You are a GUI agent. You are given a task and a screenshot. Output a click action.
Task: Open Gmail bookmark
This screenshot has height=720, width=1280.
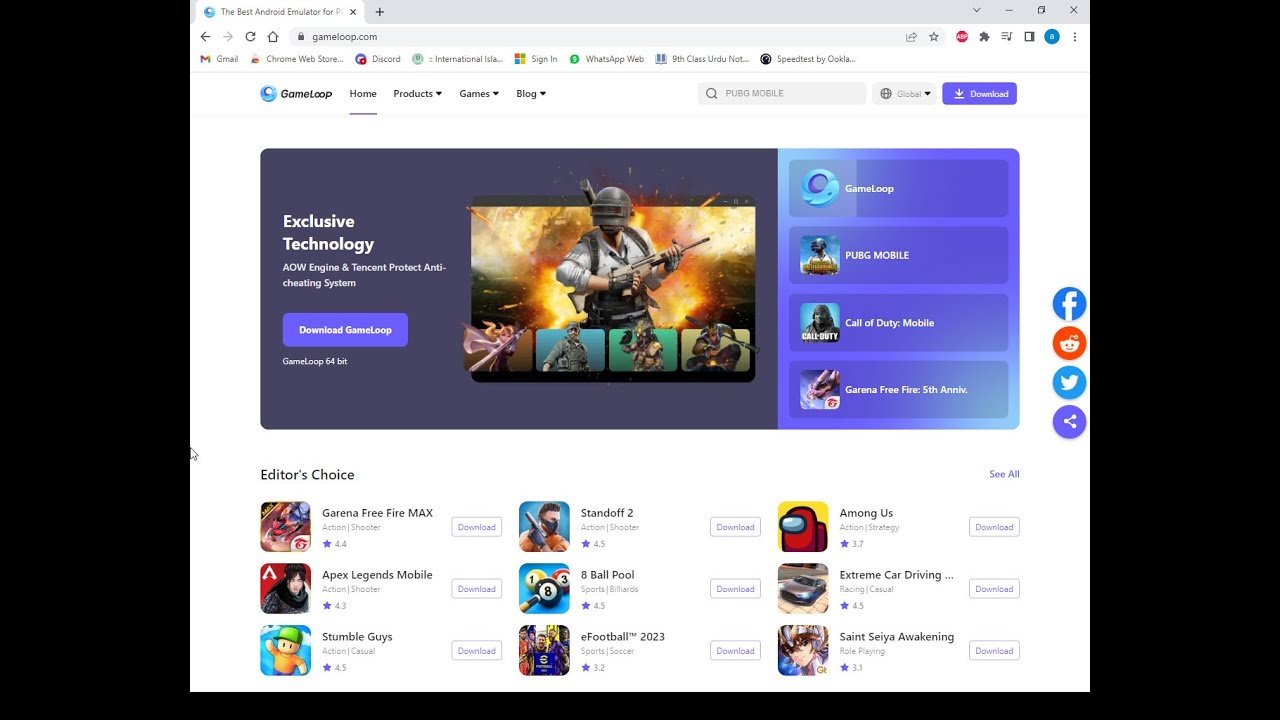(x=219, y=59)
